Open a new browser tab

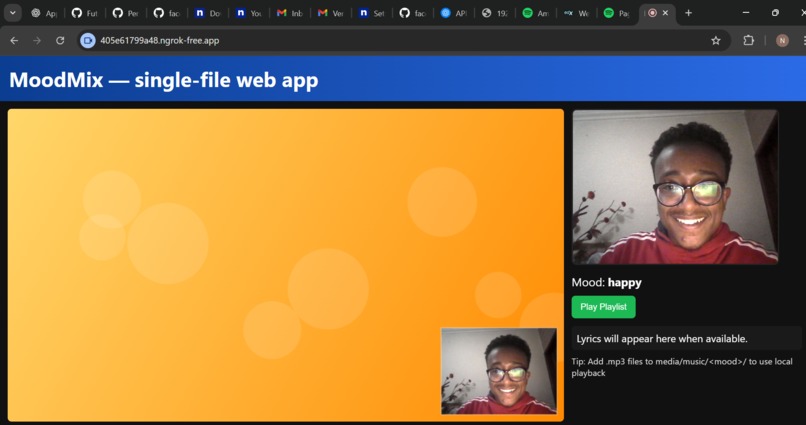tap(688, 13)
